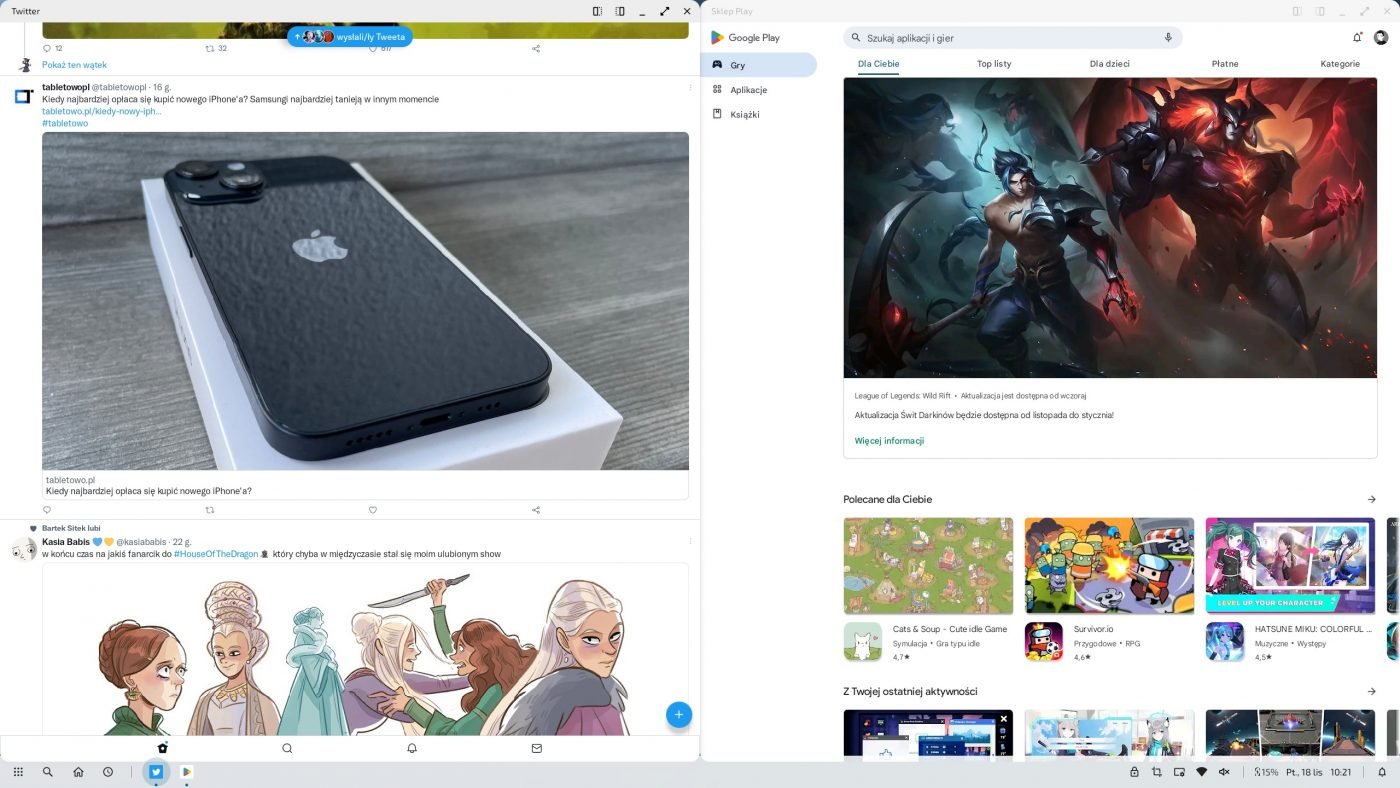Expand 'Z Twojej ostatniej aktywności' with the arrow
The image size is (1400, 788).
(1371, 691)
